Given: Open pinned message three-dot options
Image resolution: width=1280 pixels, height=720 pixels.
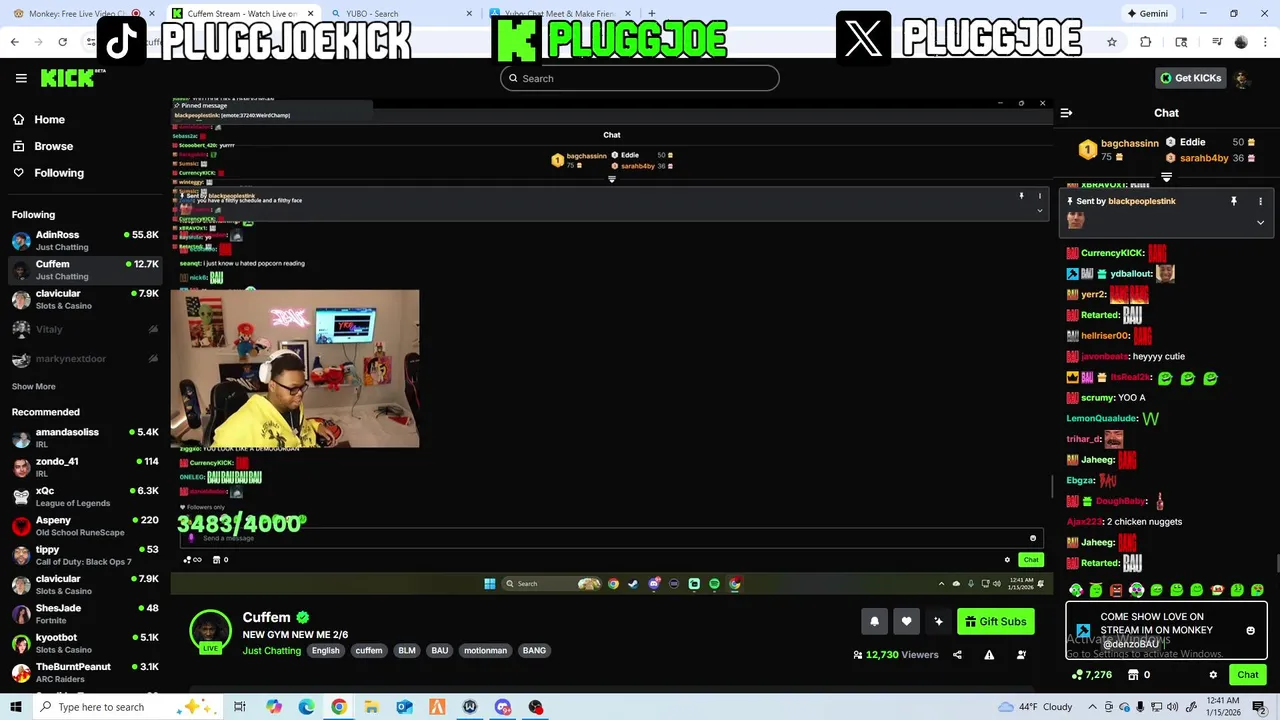Looking at the screenshot, I should [x=1260, y=201].
